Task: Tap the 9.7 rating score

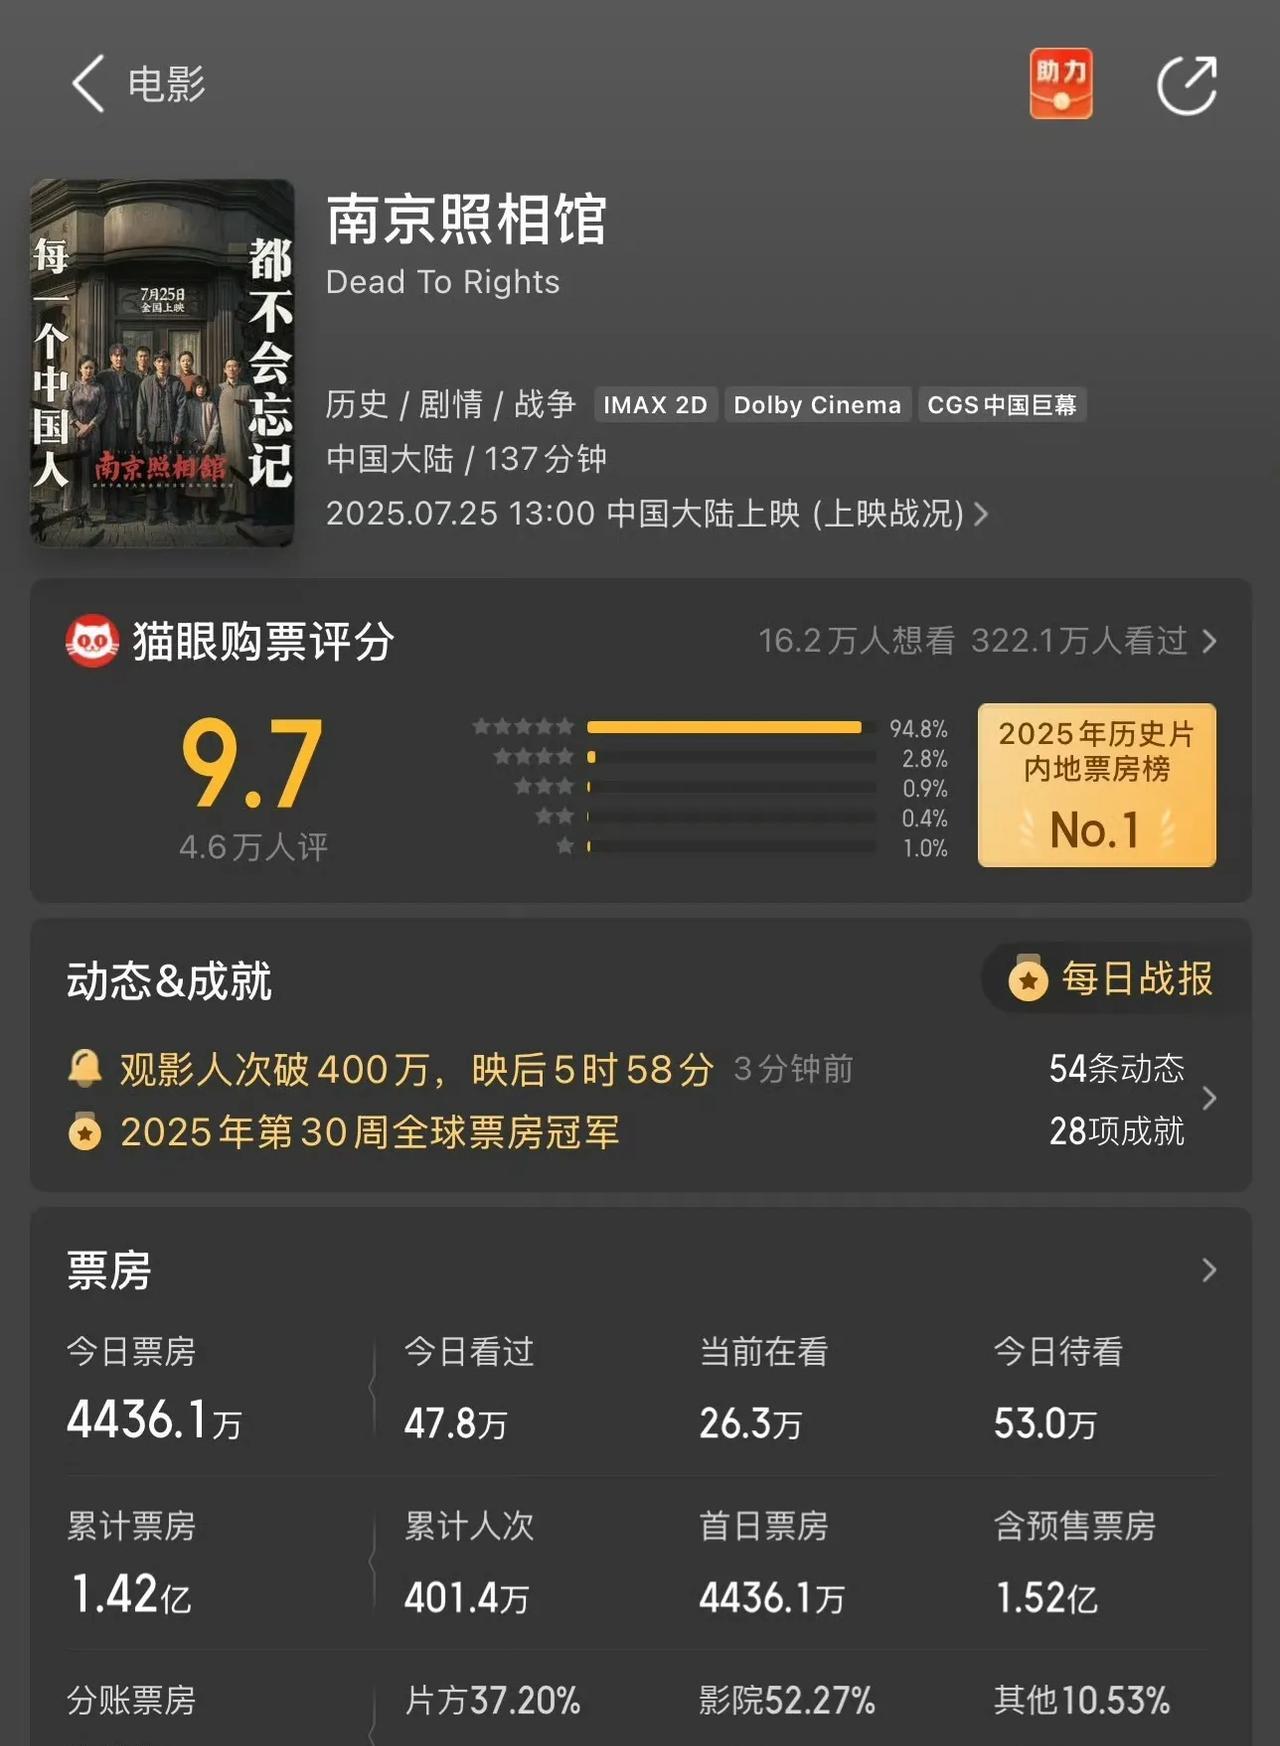Action: click(252, 765)
